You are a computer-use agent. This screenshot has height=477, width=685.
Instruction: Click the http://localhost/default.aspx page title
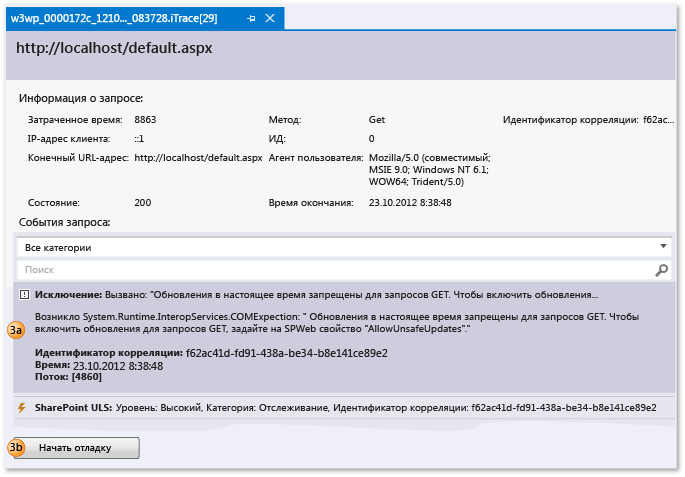tap(114, 48)
